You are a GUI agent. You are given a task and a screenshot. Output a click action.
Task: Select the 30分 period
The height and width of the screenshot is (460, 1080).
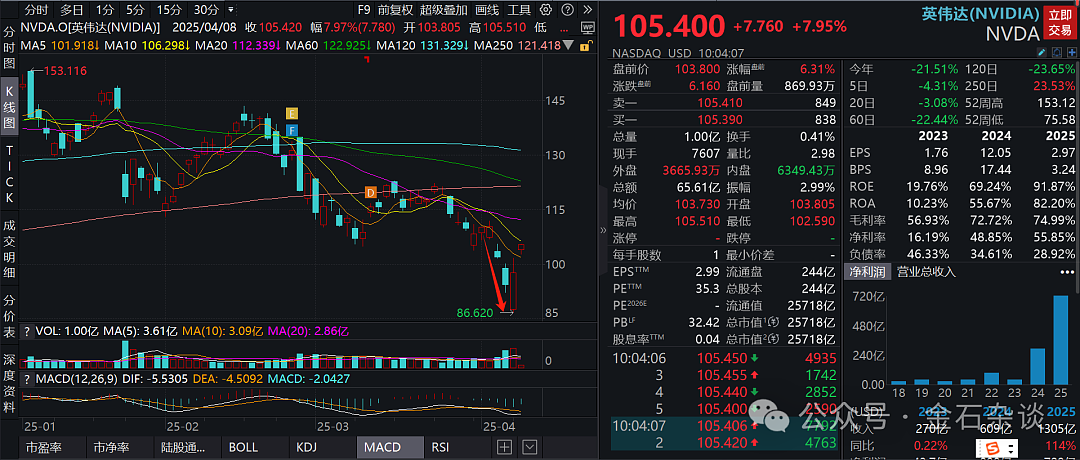(206, 10)
